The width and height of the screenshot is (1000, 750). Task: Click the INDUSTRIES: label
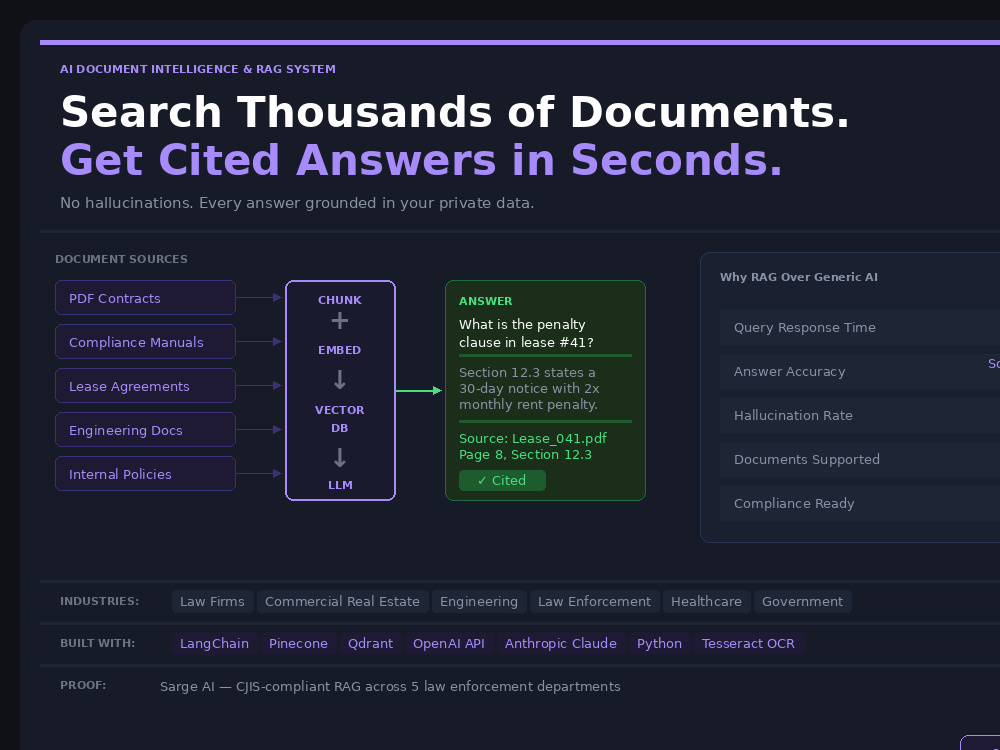[x=99, y=601]
